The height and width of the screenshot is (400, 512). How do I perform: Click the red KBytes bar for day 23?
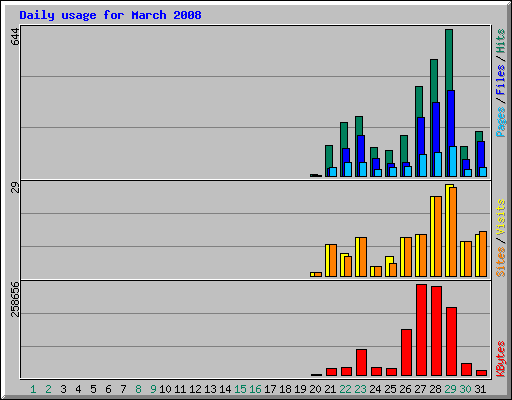361,363
